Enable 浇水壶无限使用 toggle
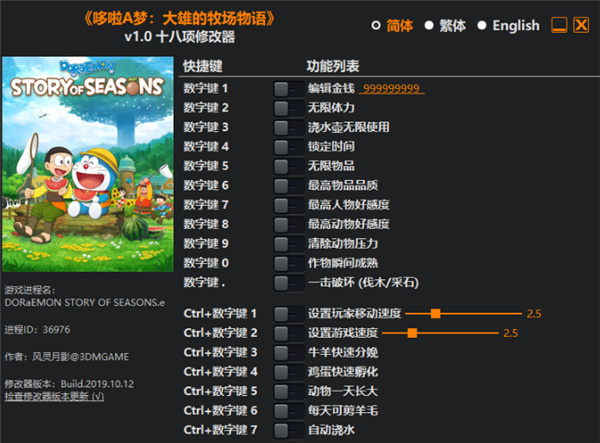This screenshot has width=600, height=443. click(x=289, y=128)
